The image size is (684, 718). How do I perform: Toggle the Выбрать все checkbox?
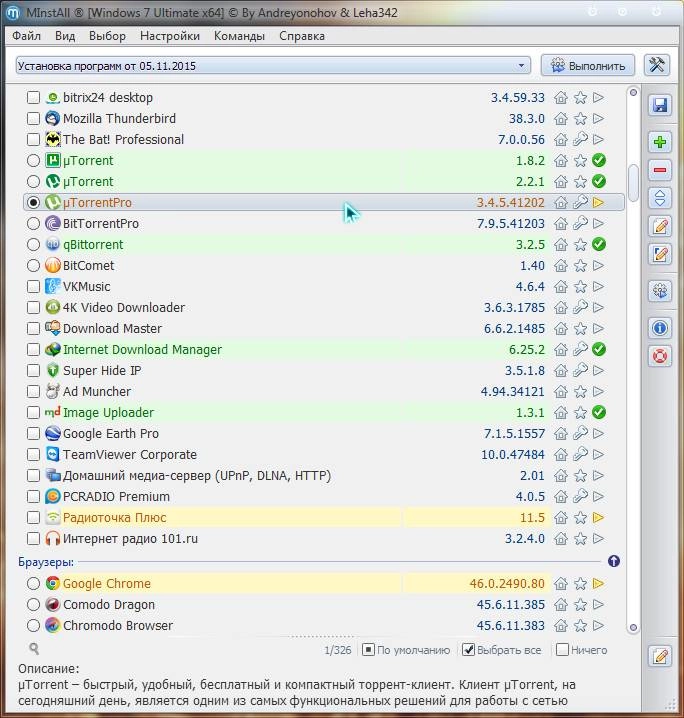[x=468, y=649]
